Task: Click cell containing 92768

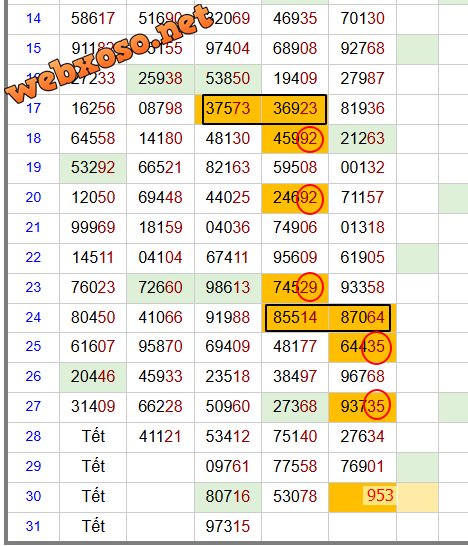Action: 362,48
